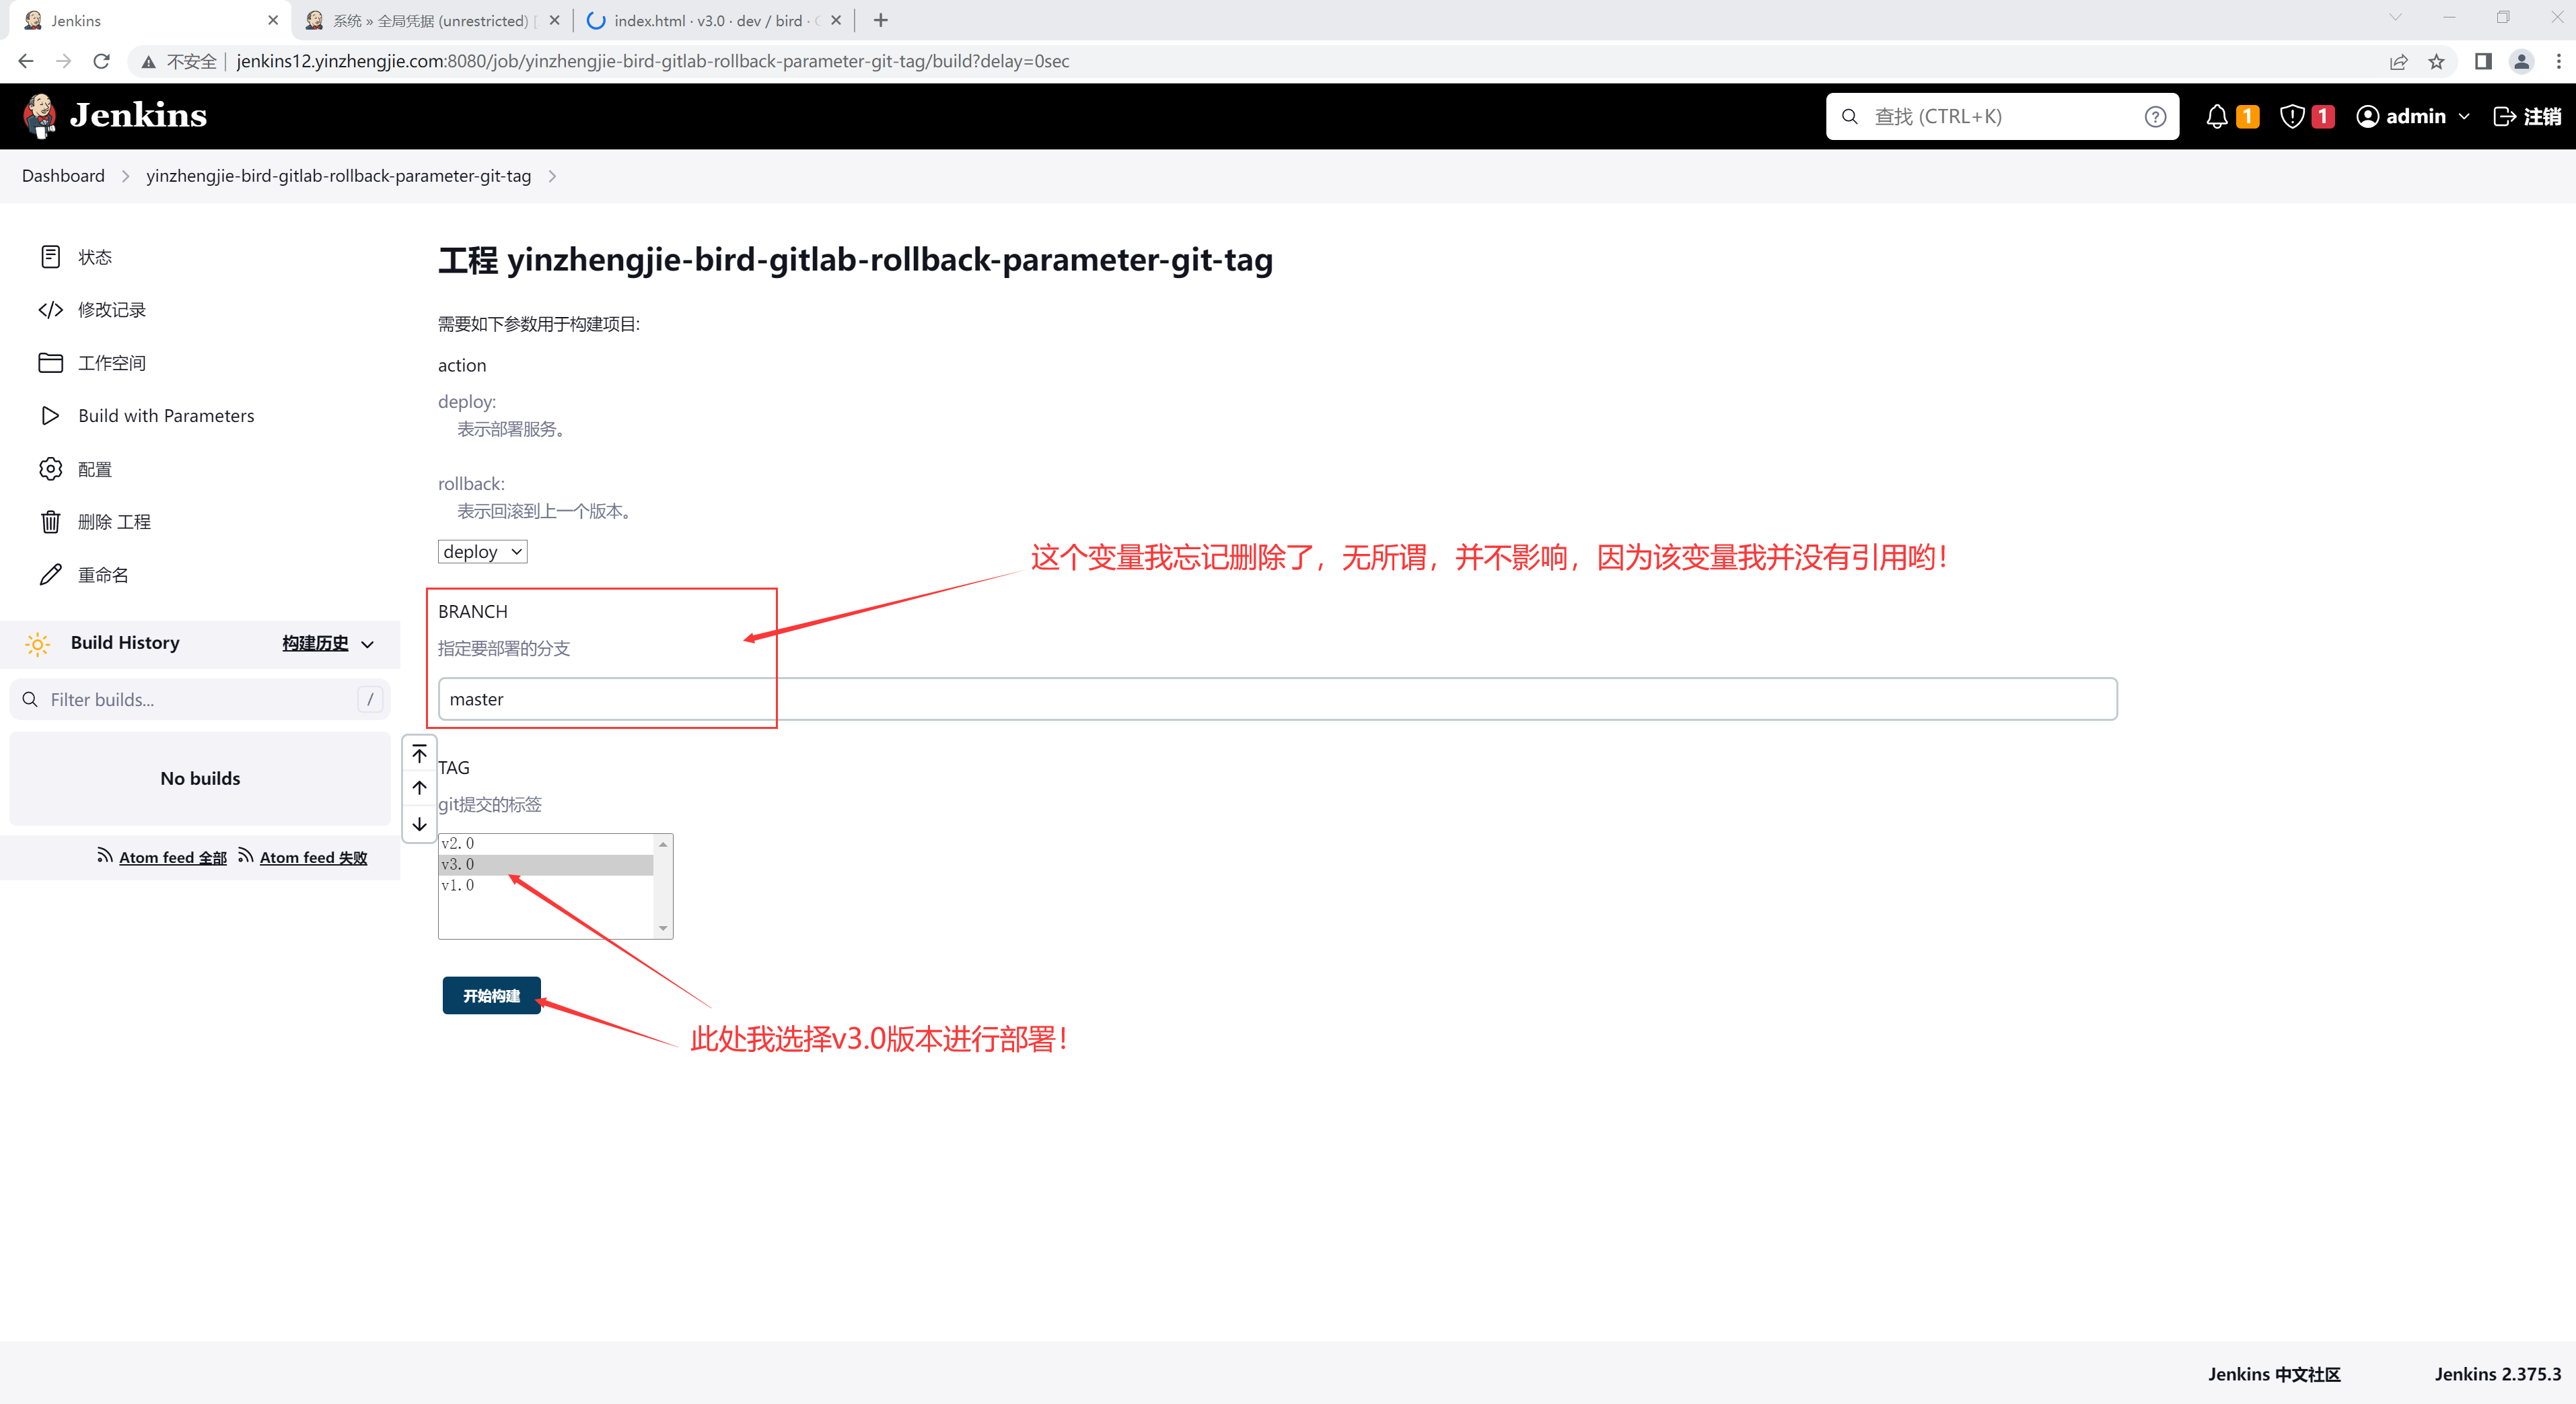
Task: Reload the page with refresh icon
Action: (101, 61)
